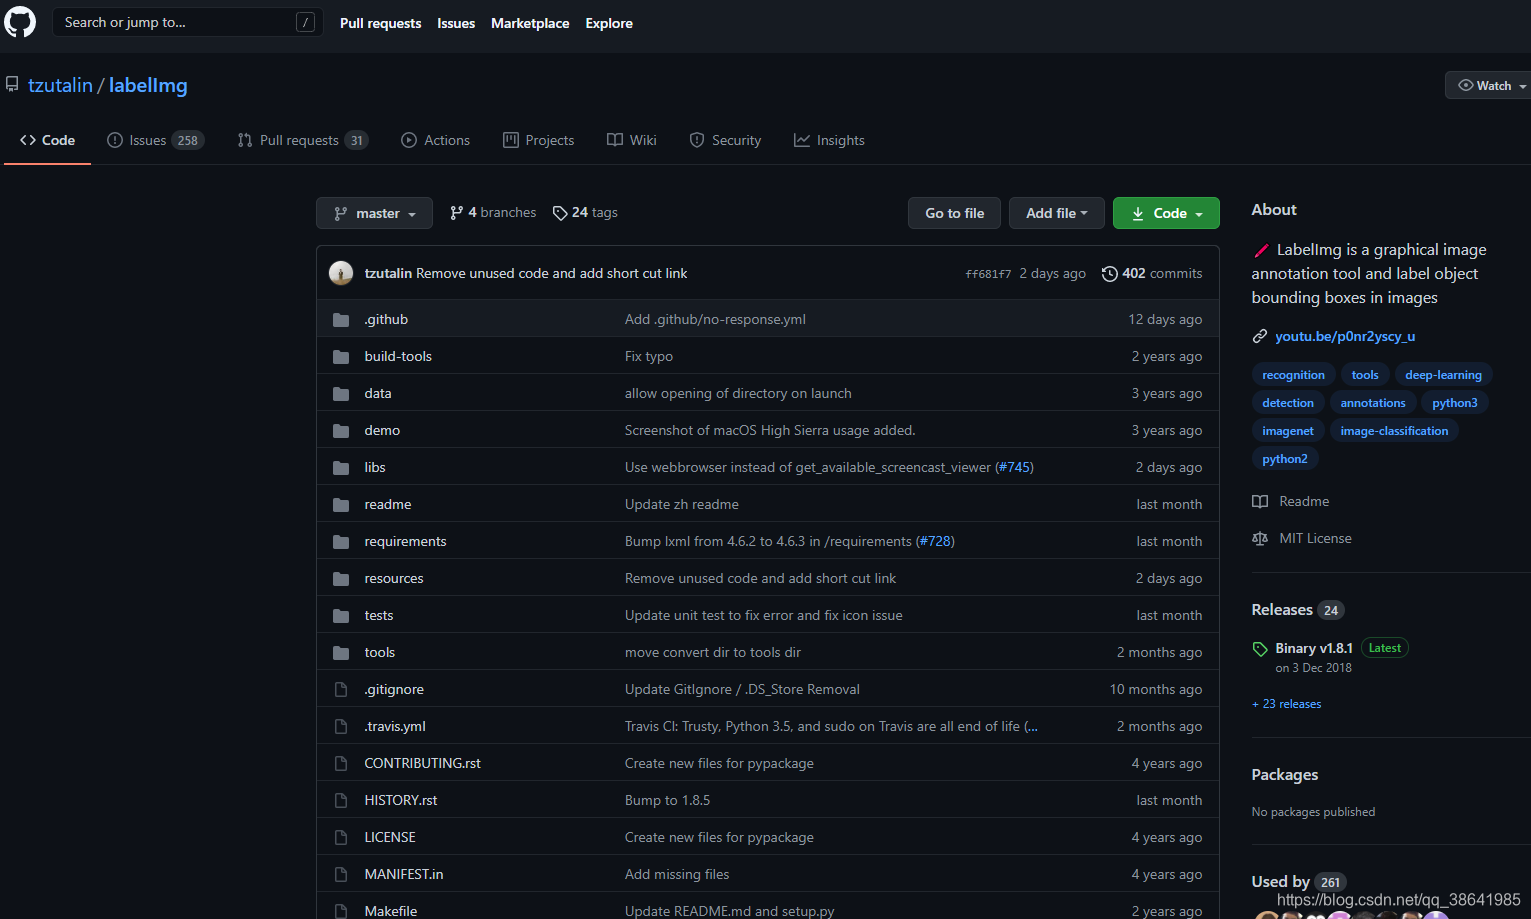The width and height of the screenshot is (1531, 919).
Task: Open the readme folder name
Action: click(388, 504)
